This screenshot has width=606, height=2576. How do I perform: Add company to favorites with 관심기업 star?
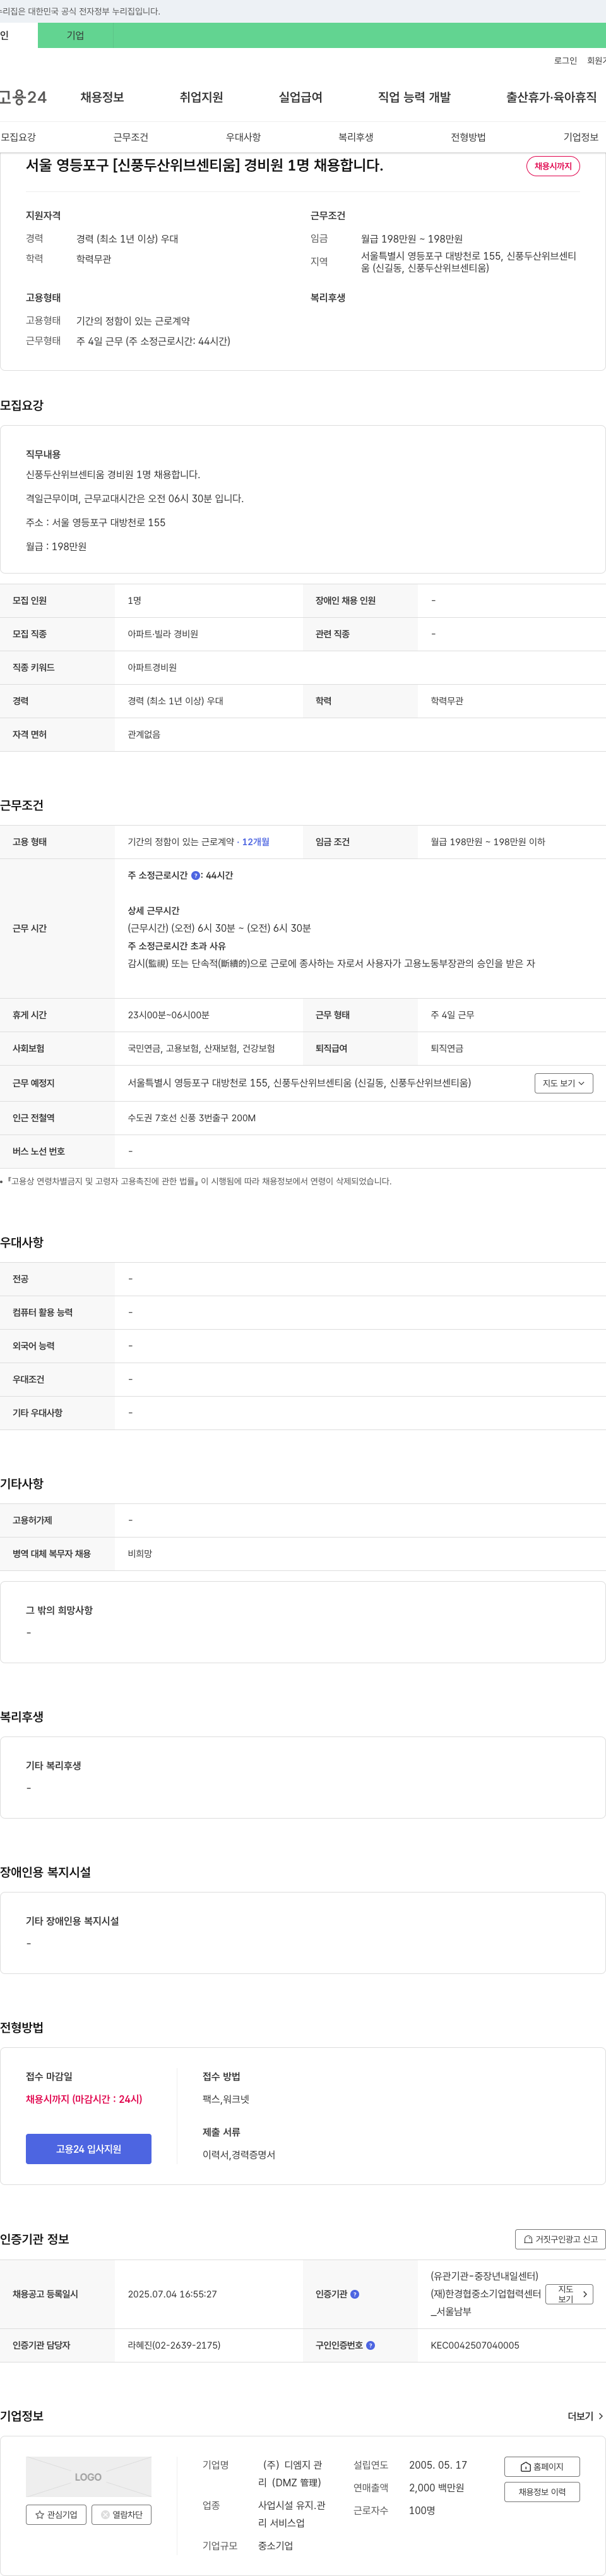click(x=56, y=2514)
